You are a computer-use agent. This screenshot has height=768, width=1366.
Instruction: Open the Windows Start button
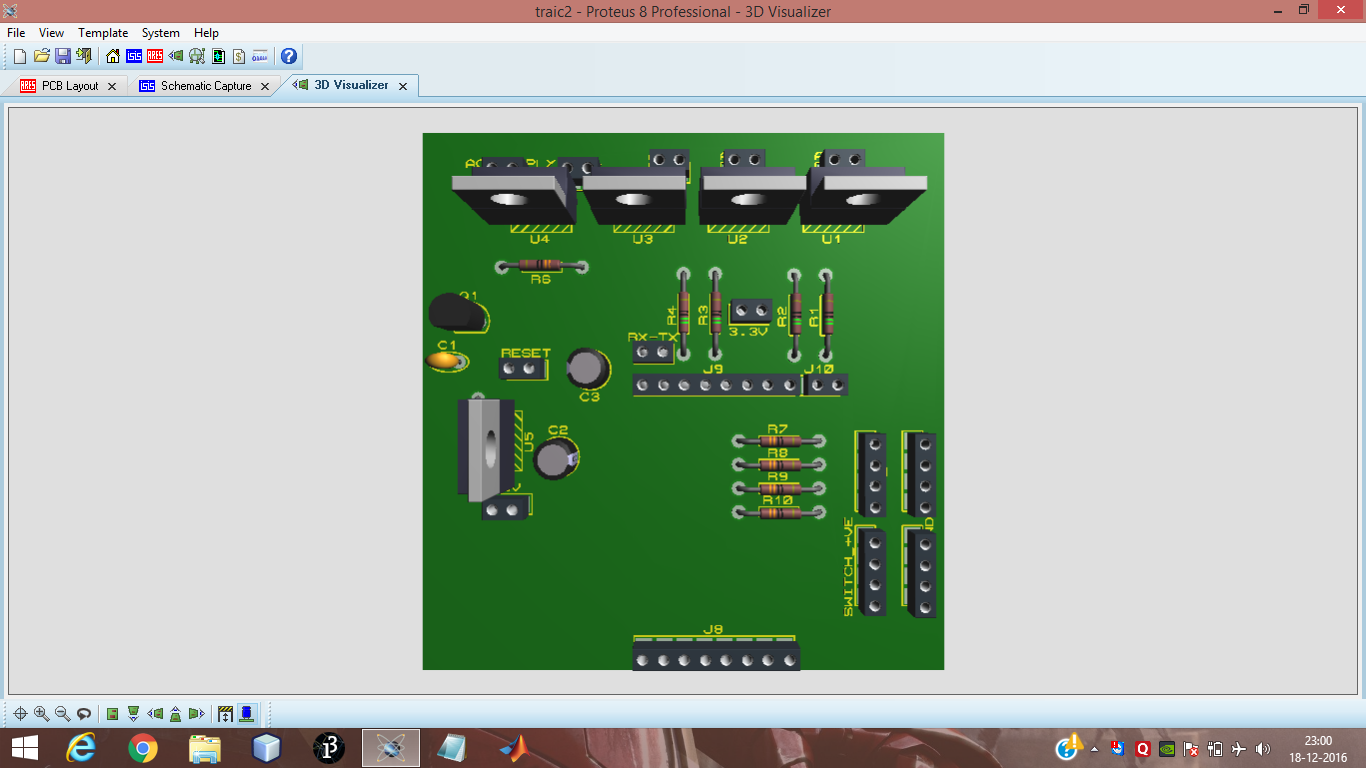(x=25, y=747)
